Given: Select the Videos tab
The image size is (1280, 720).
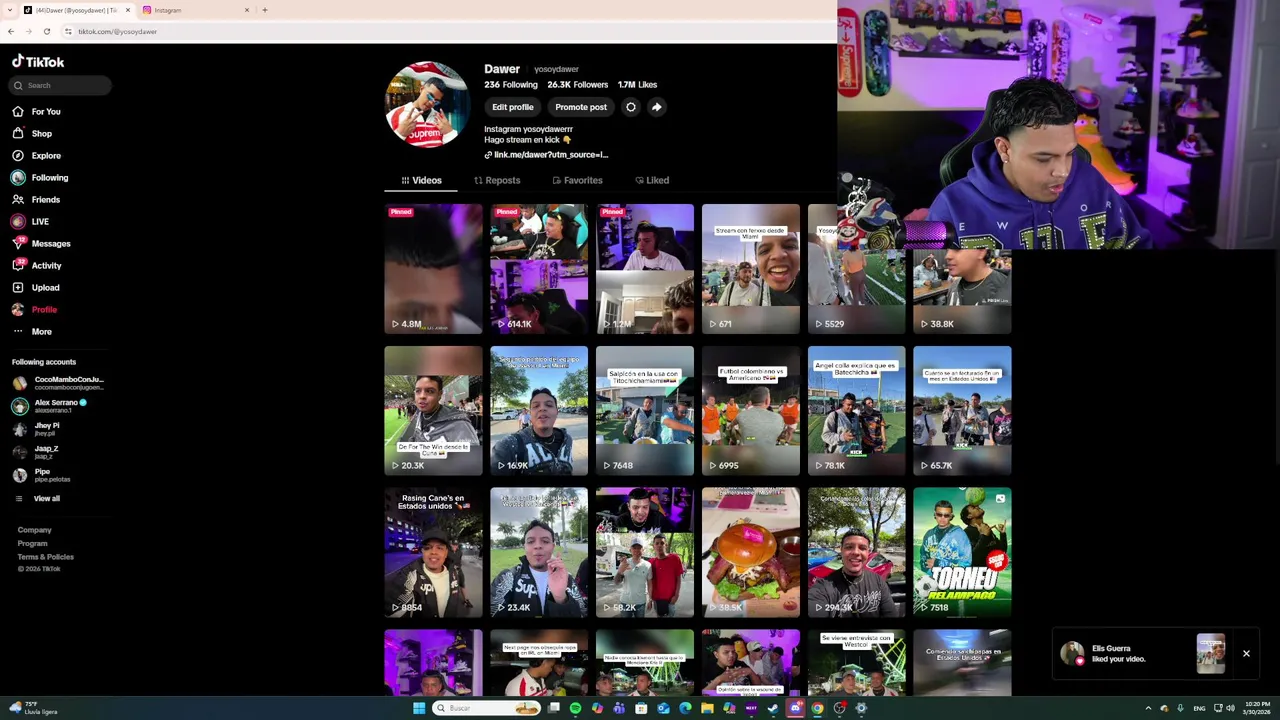Looking at the screenshot, I should [421, 180].
